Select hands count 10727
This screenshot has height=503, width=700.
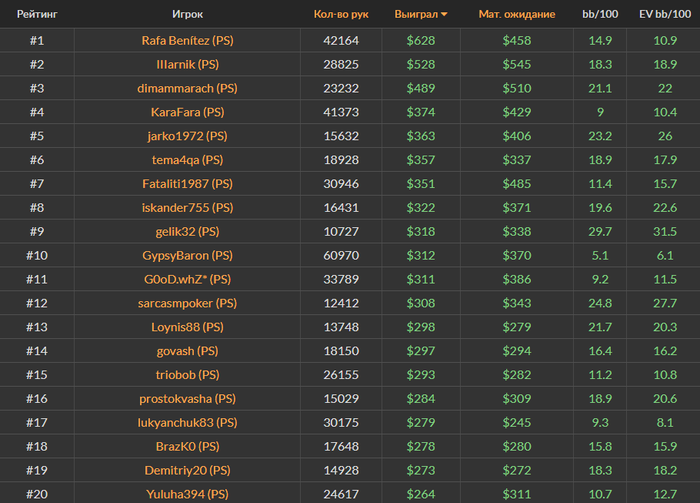341,232
